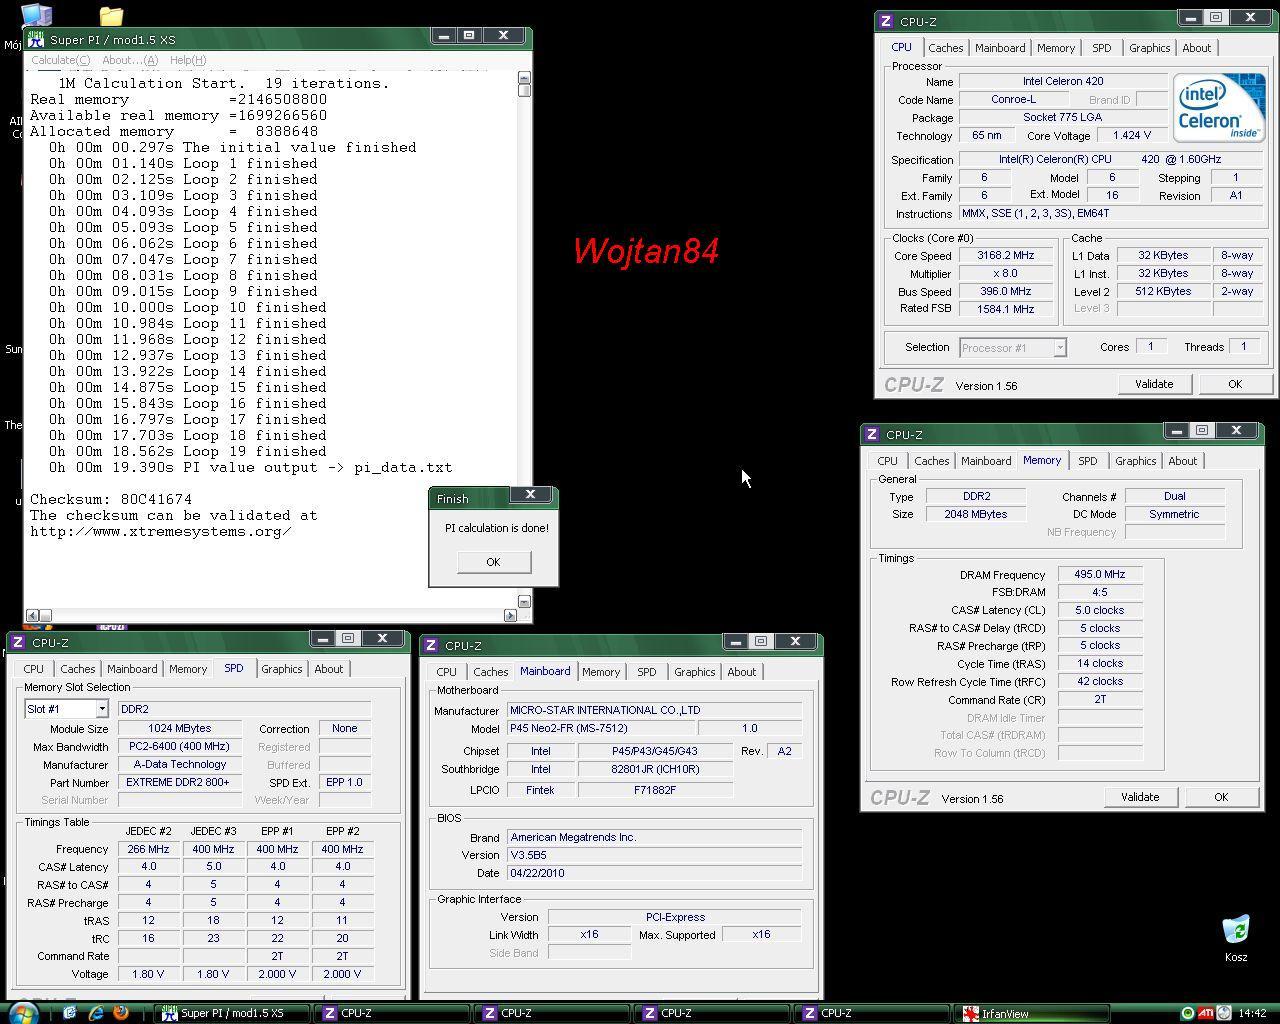Select the Part Number EXTREME DDR2 800+
Viewport: 1280px width, 1024px height.
tap(179, 782)
